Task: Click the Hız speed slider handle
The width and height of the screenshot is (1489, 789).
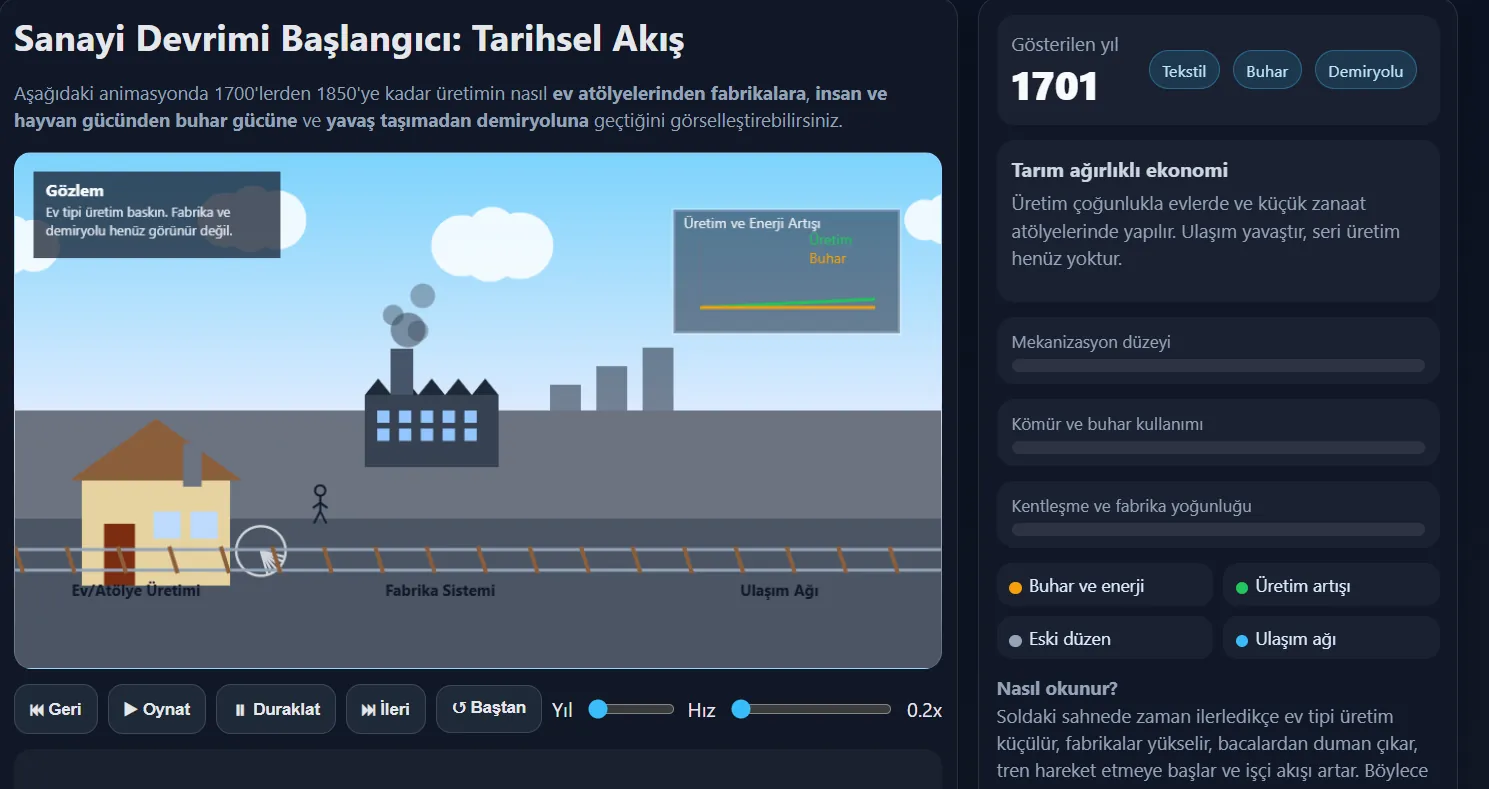Action: (x=741, y=709)
